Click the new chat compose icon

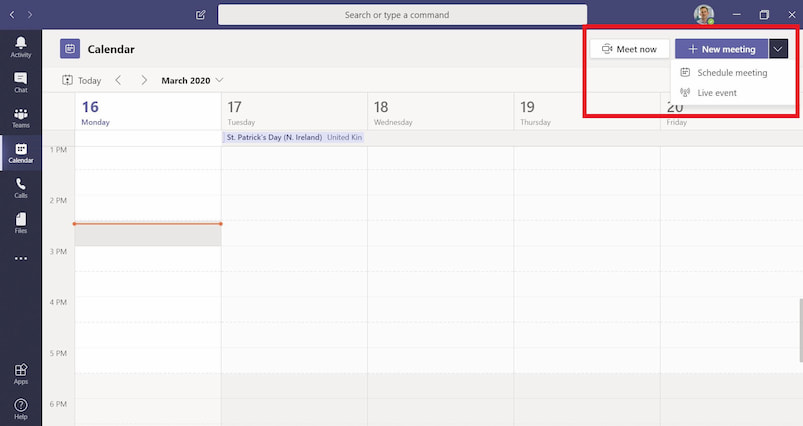coord(201,15)
